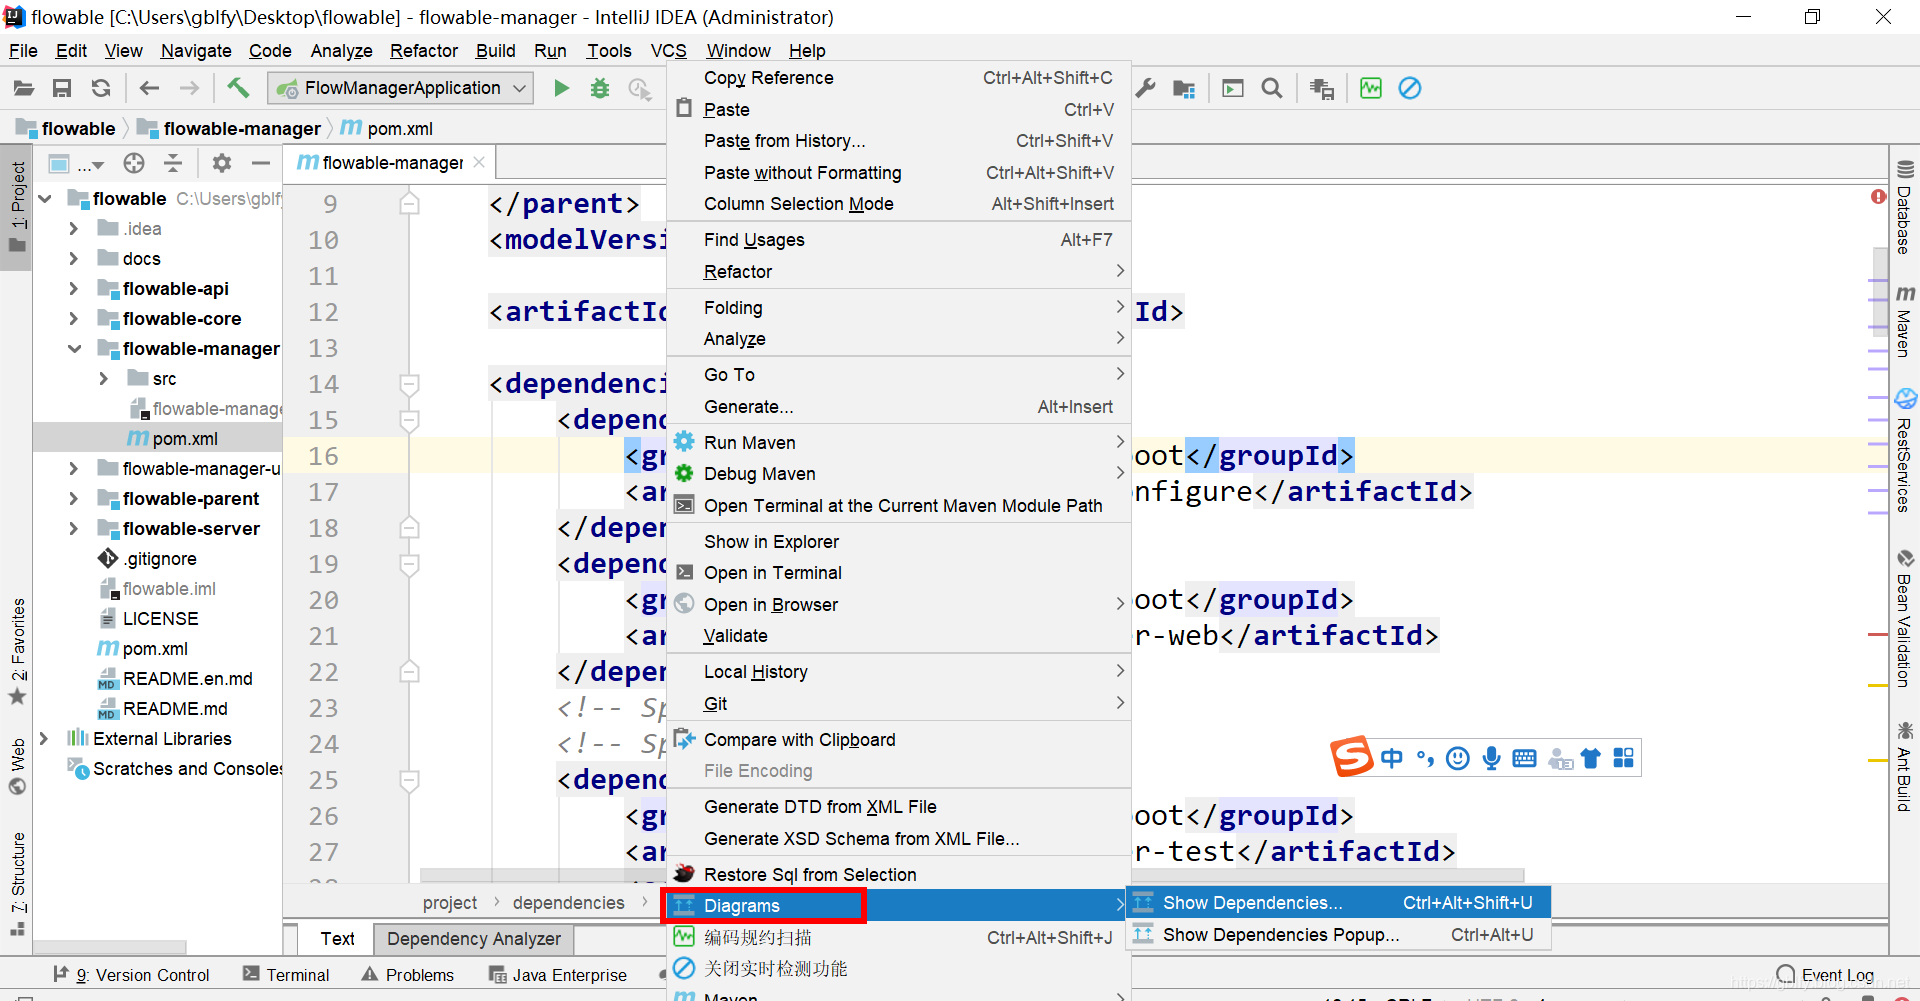Open RestServices tool window
This screenshot has height=1001, width=1920.
[x=1905, y=451]
